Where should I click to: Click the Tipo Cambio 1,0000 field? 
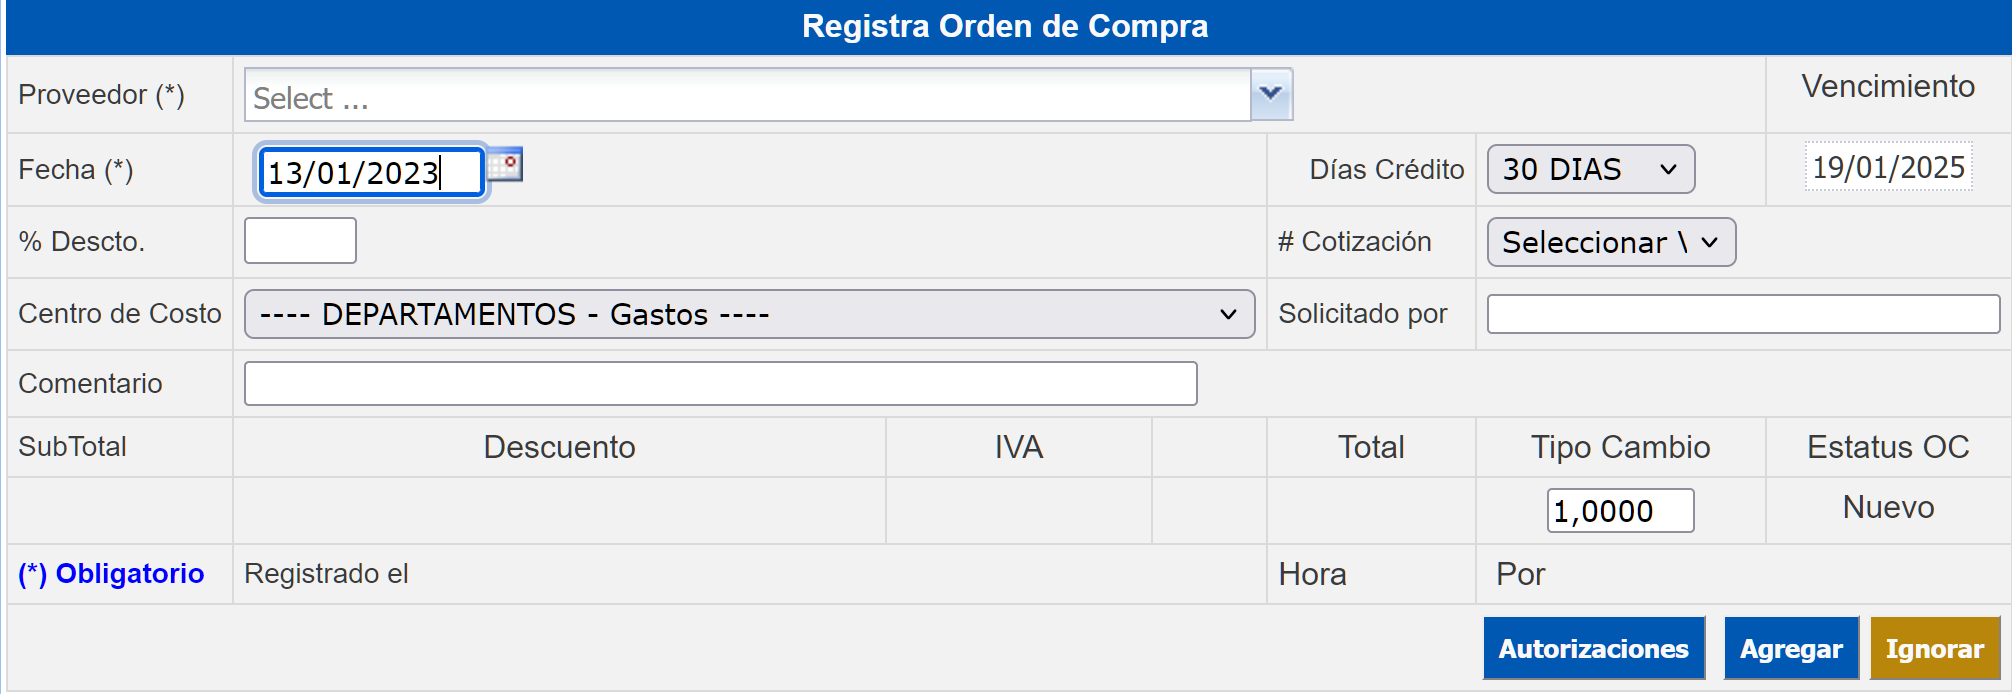[1620, 510]
